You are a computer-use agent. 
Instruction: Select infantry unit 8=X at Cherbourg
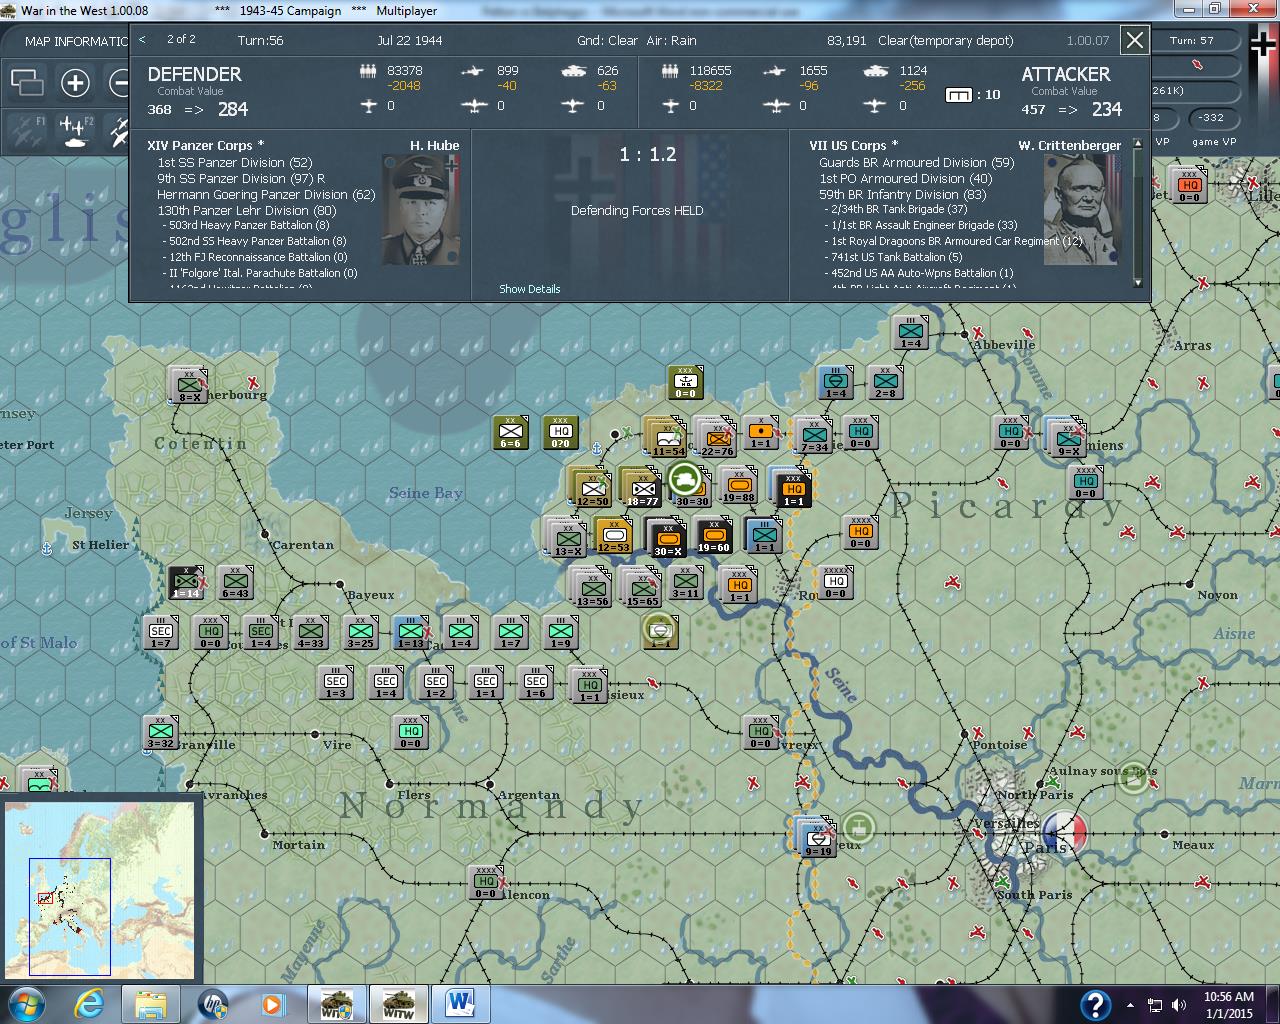click(x=188, y=385)
